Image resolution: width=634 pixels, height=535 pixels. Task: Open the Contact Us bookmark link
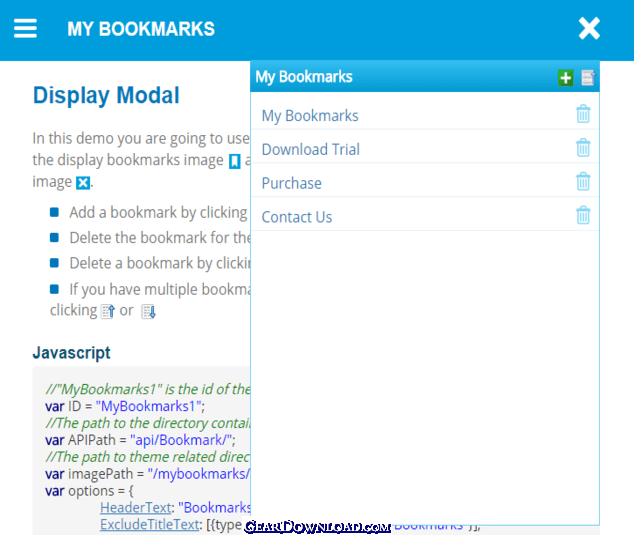pos(296,218)
